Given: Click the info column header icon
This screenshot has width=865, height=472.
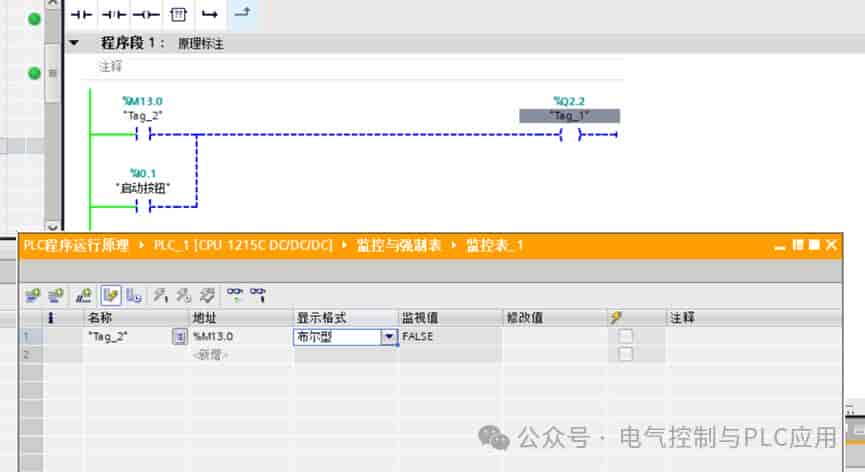Looking at the screenshot, I should click(x=51, y=318).
